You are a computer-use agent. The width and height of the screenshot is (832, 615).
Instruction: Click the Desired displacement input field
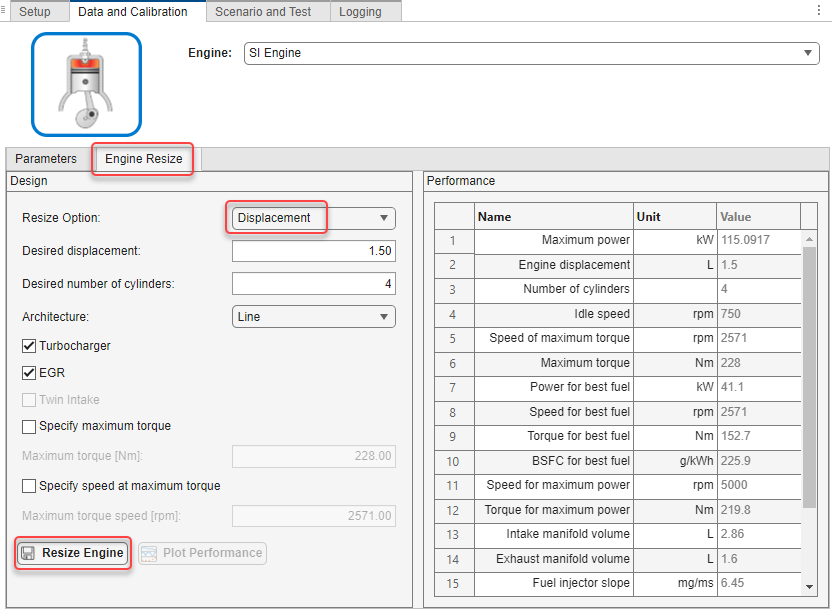[314, 251]
